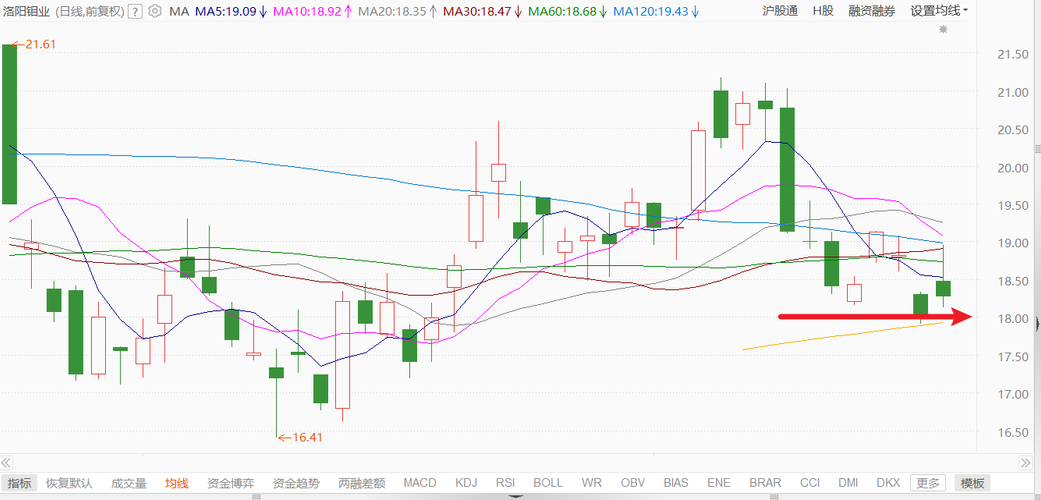1041x500 pixels.
Task: Switch to the 资金趋势 tab
Action: [x=296, y=483]
